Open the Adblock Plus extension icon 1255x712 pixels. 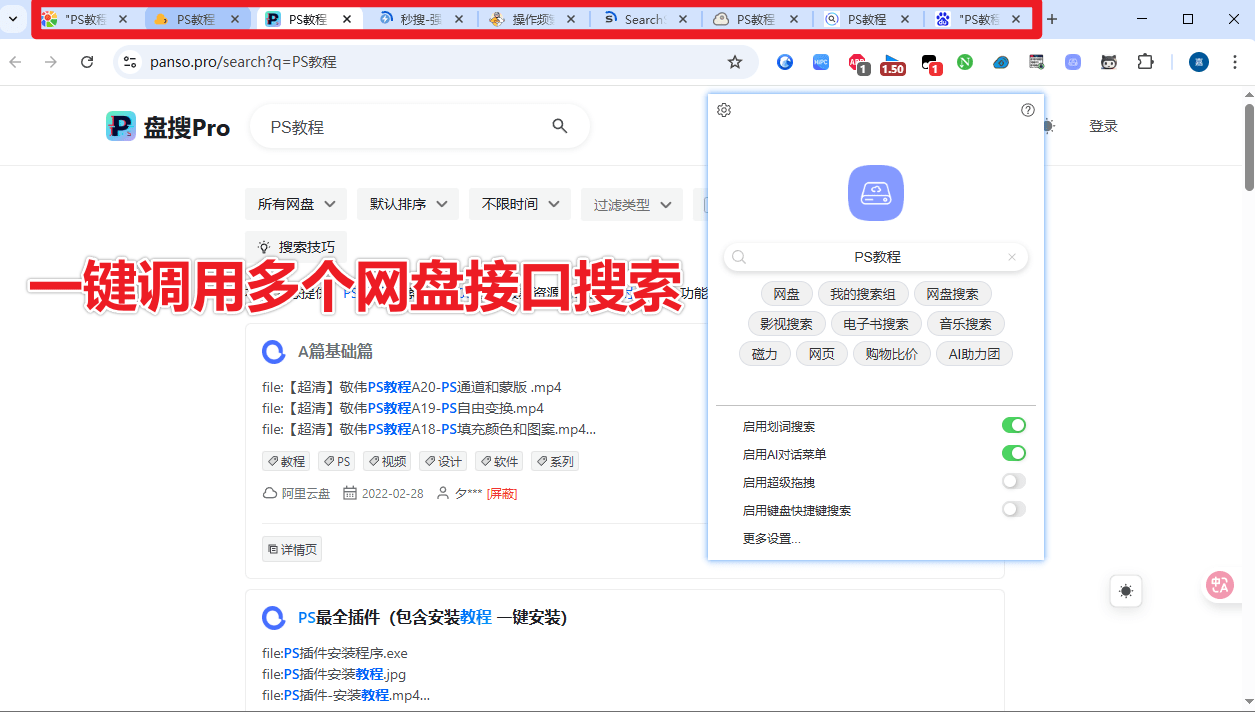(x=856, y=62)
